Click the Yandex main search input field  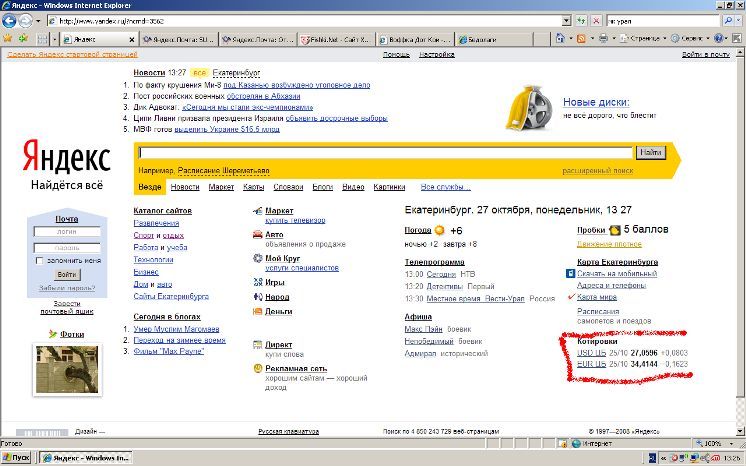385,153
